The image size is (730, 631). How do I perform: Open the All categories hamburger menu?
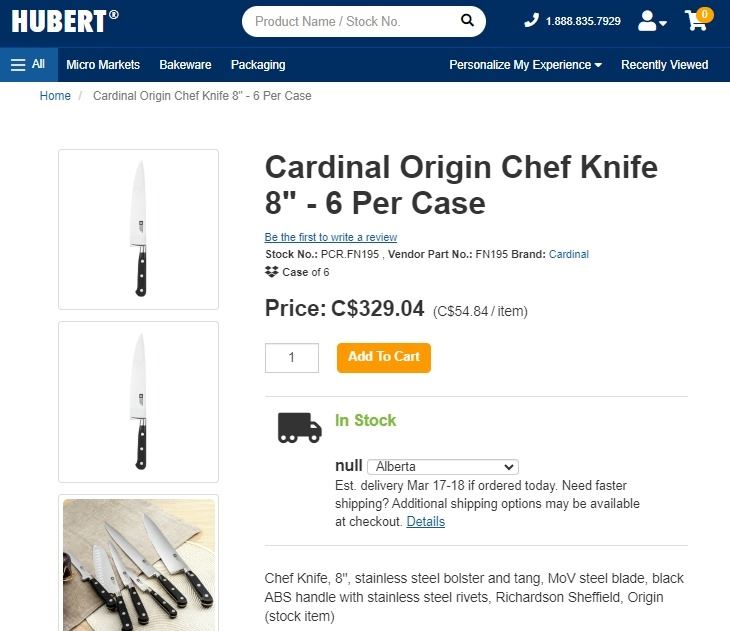coord(28,65)
